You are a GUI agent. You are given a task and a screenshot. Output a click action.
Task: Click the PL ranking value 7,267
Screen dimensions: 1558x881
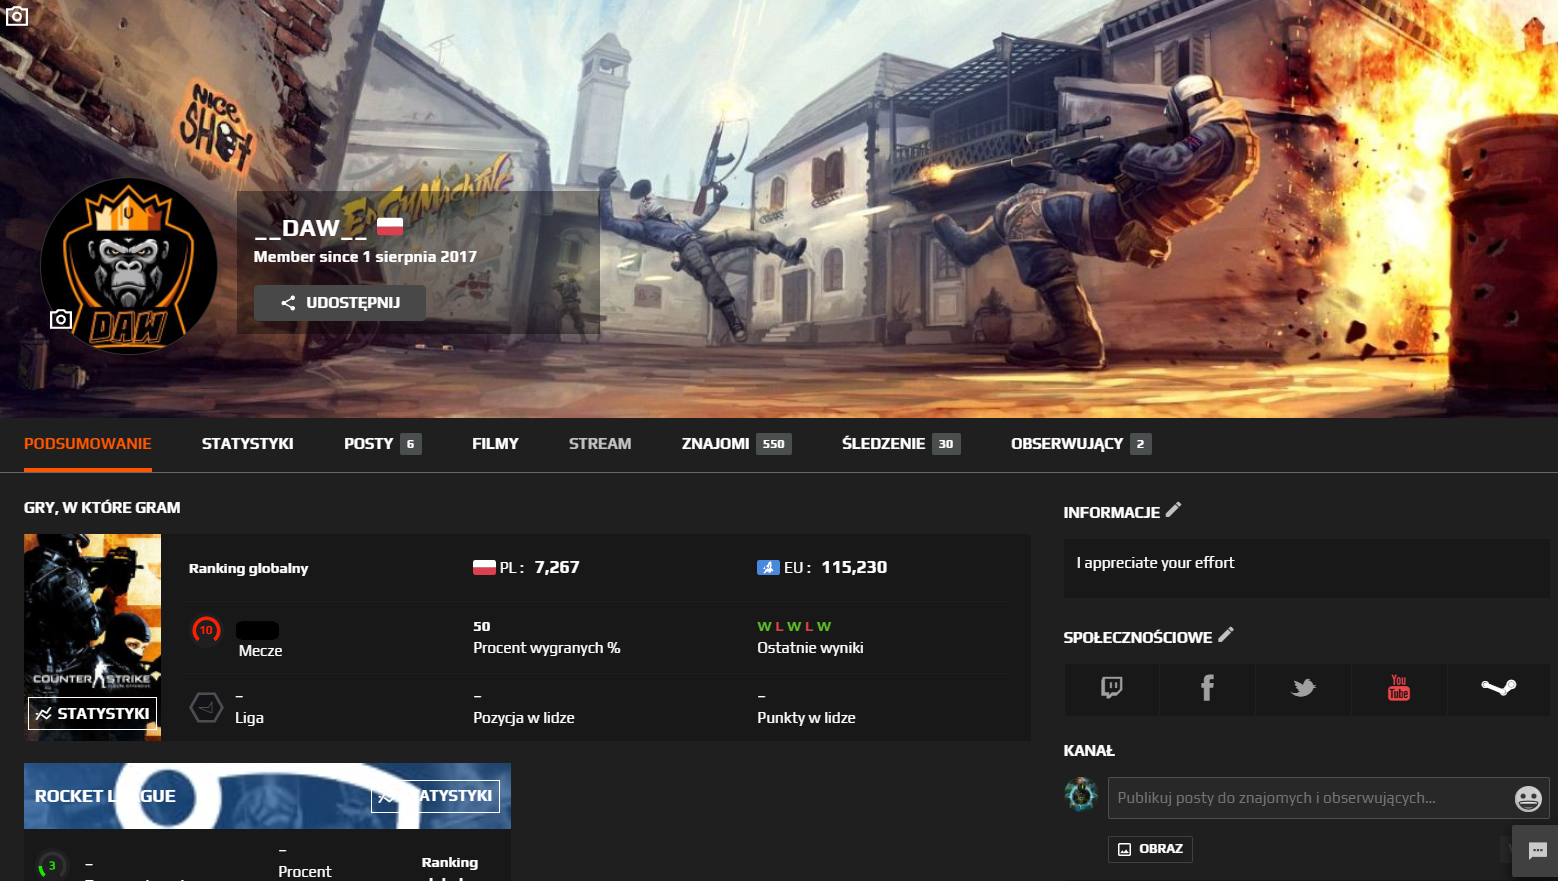point(557,567)
